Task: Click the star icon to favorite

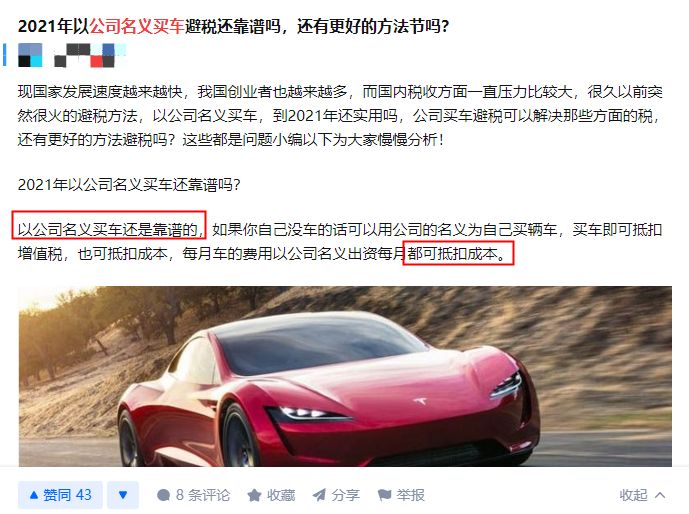Action: [254, 496]
